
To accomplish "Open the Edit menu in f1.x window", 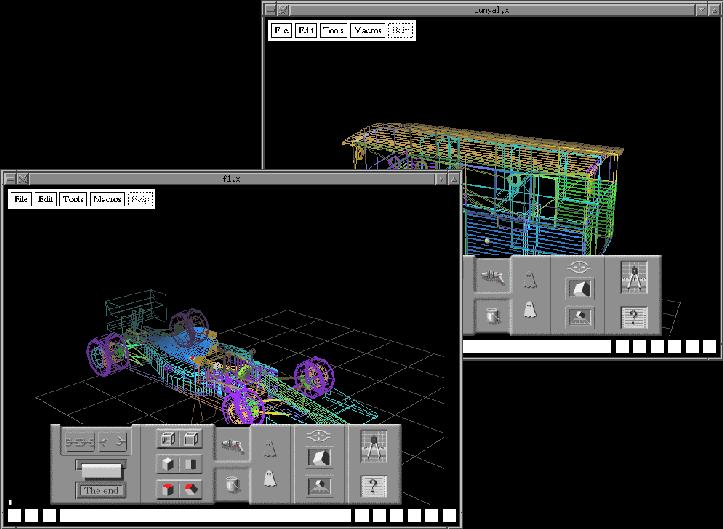I will [46, 199].
